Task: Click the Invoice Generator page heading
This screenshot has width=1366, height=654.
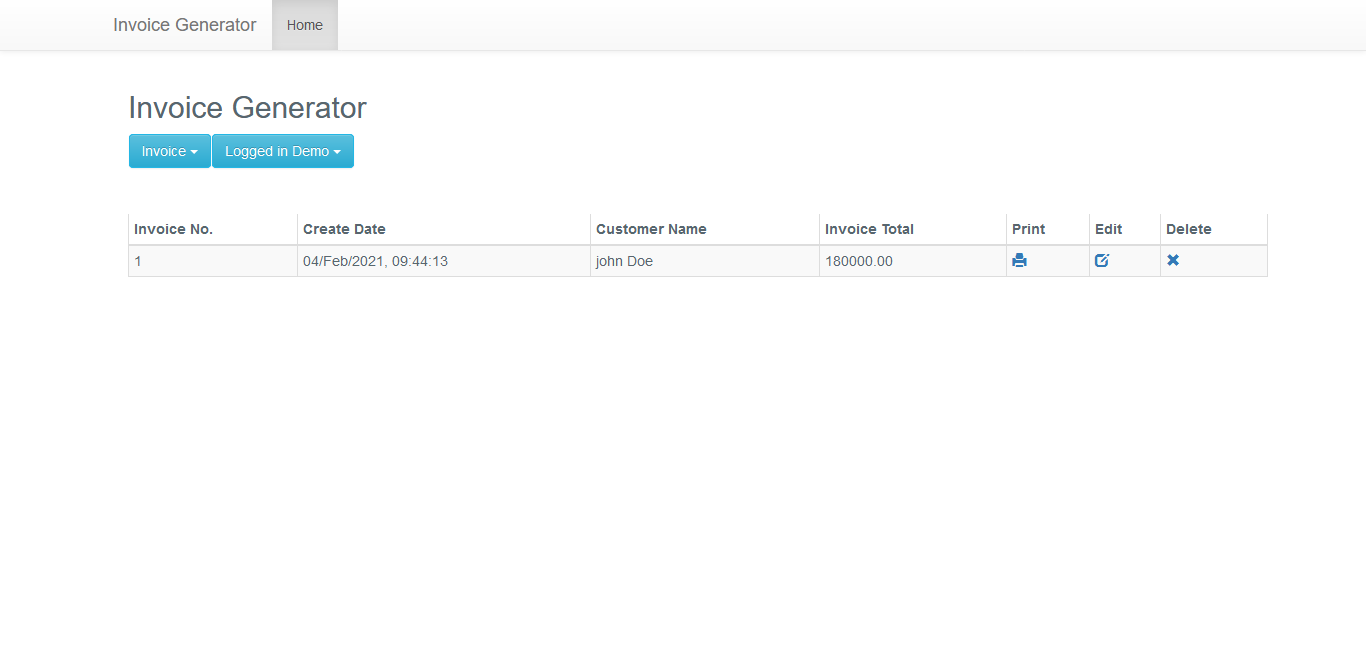Action: [x=248, y=108]
